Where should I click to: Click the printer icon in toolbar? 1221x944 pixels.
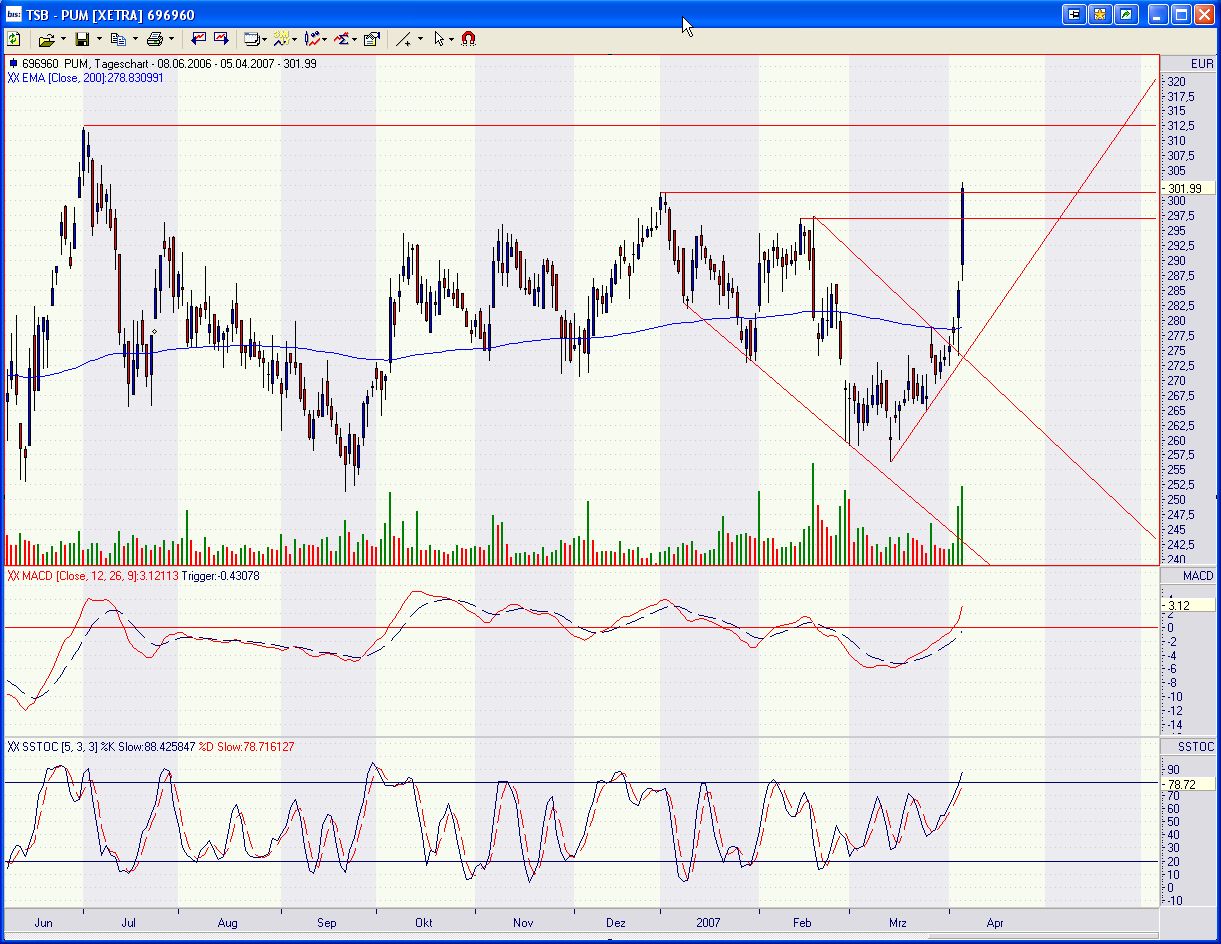coord(154,39)
